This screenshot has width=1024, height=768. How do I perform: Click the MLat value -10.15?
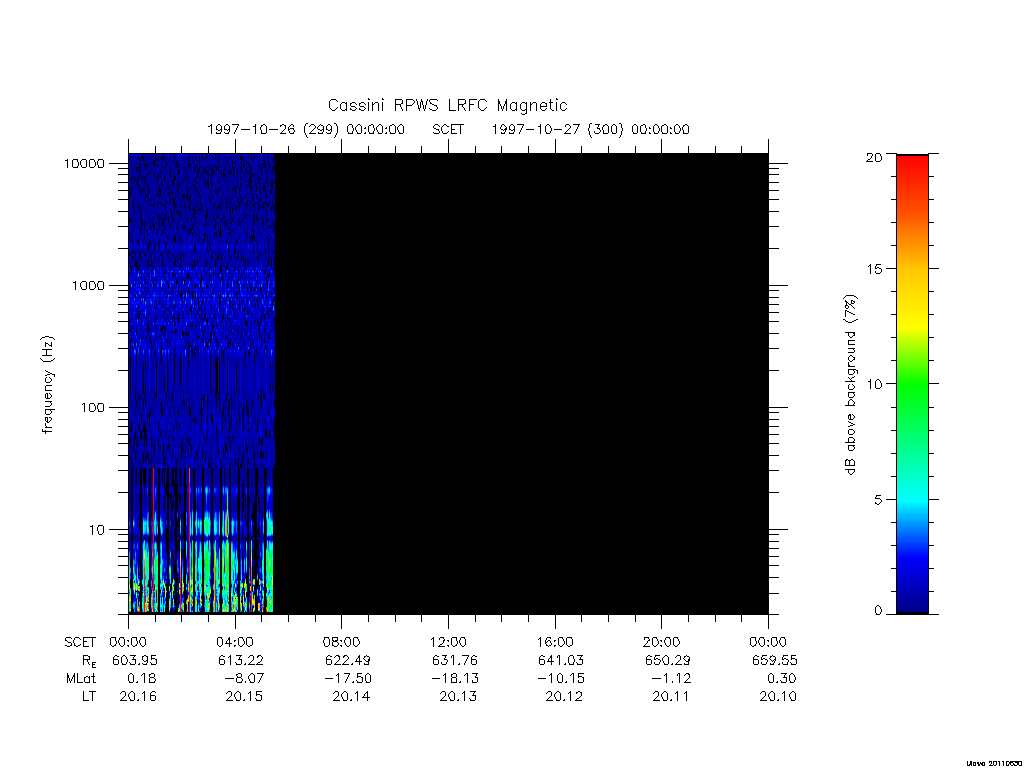point(561,679)
